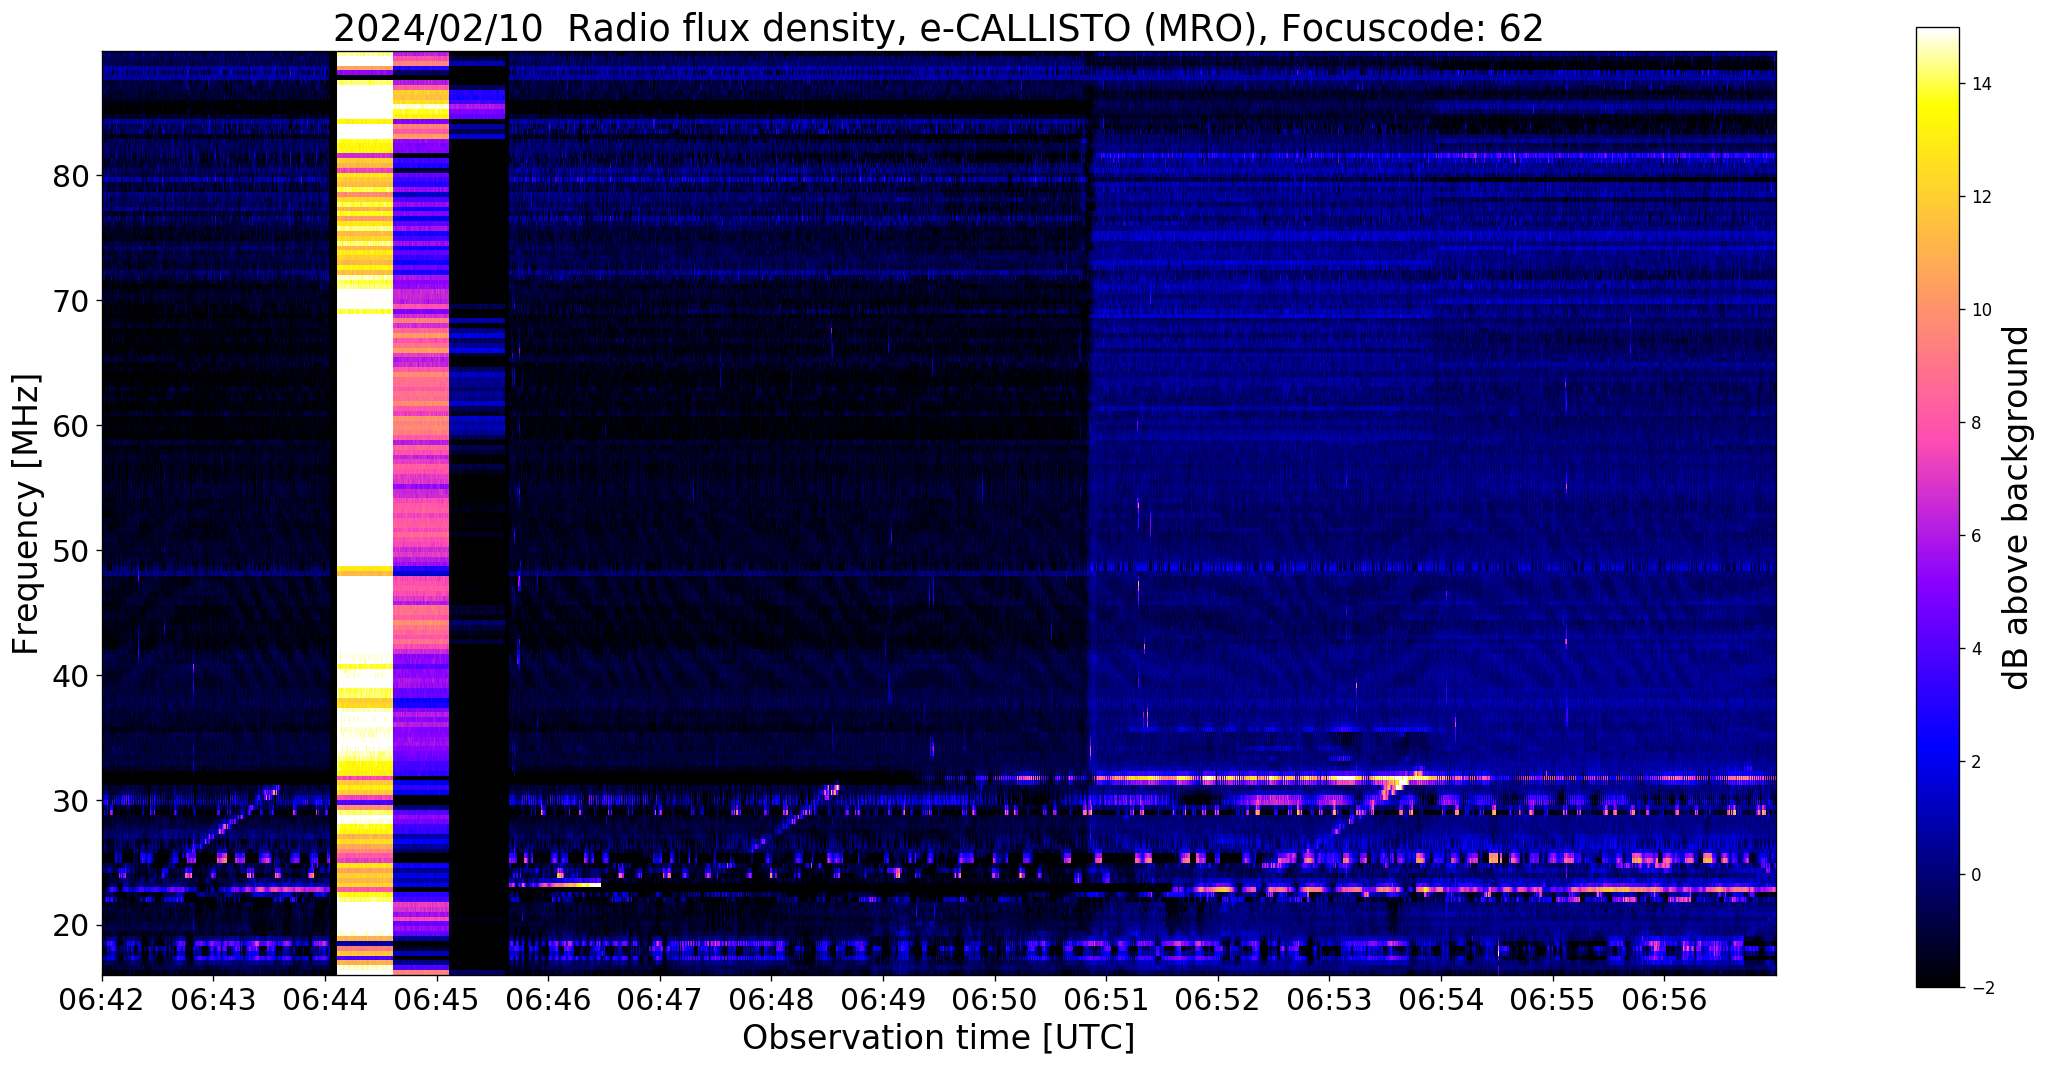Click the 06:47 time tick label
2047x1067 pixels.
660,1000
